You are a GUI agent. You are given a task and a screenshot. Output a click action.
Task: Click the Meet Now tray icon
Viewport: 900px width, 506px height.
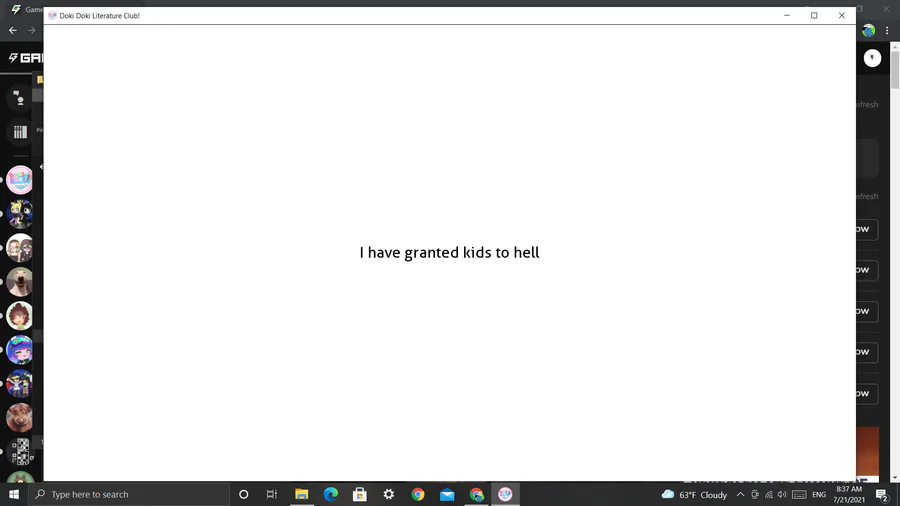(x=755, y=495)
